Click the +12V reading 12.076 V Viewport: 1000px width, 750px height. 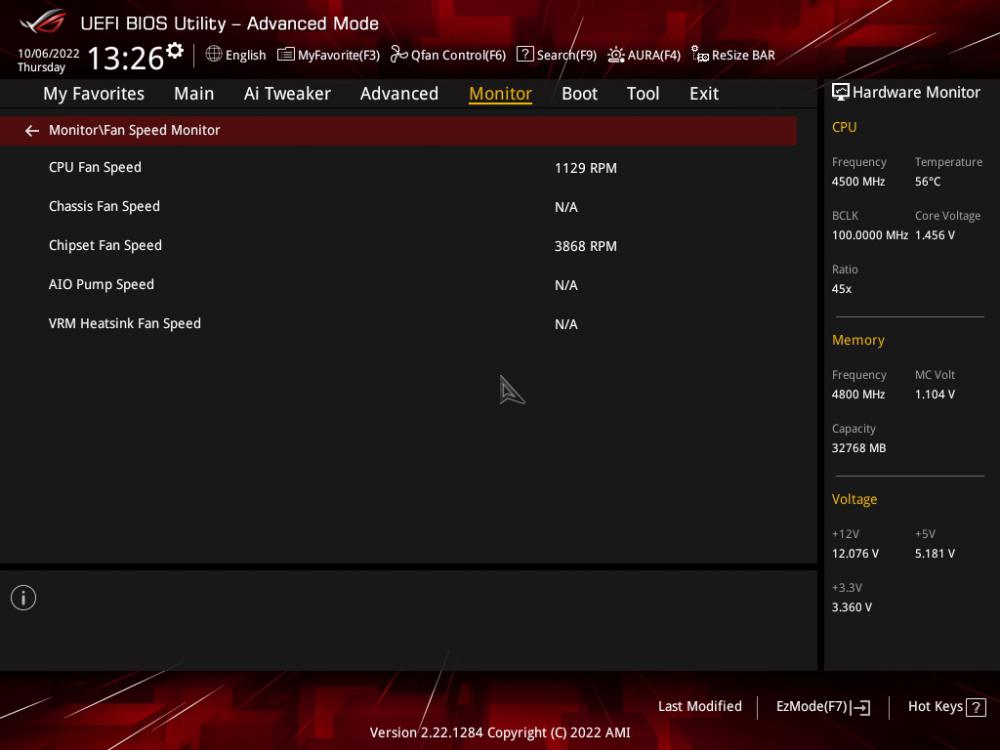[855, 554]
